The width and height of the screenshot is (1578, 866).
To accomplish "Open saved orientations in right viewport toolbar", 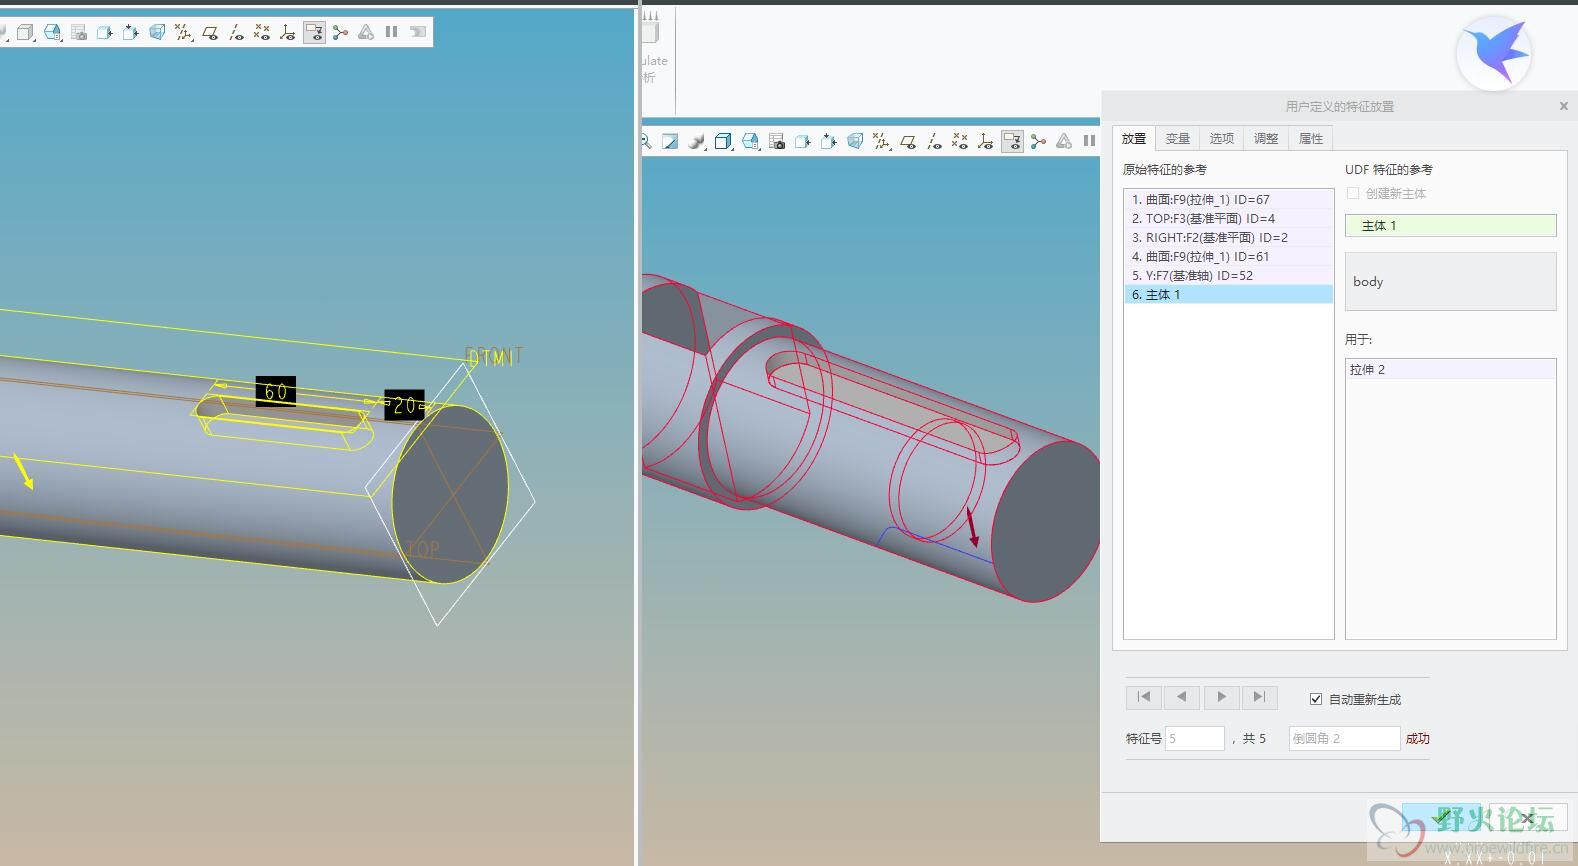I will (x=750, y=142).
